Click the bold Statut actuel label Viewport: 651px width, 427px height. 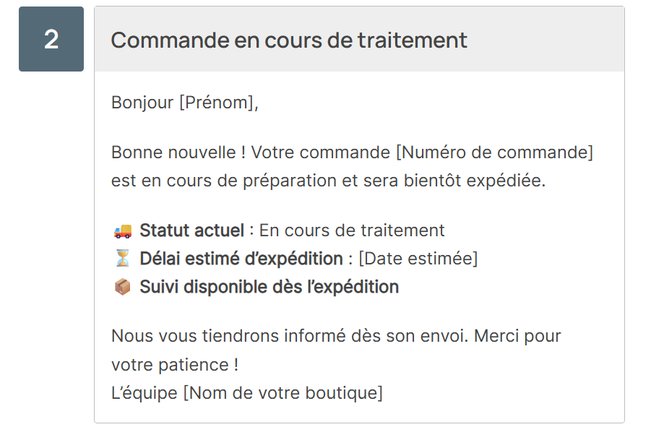coord(192,231)
